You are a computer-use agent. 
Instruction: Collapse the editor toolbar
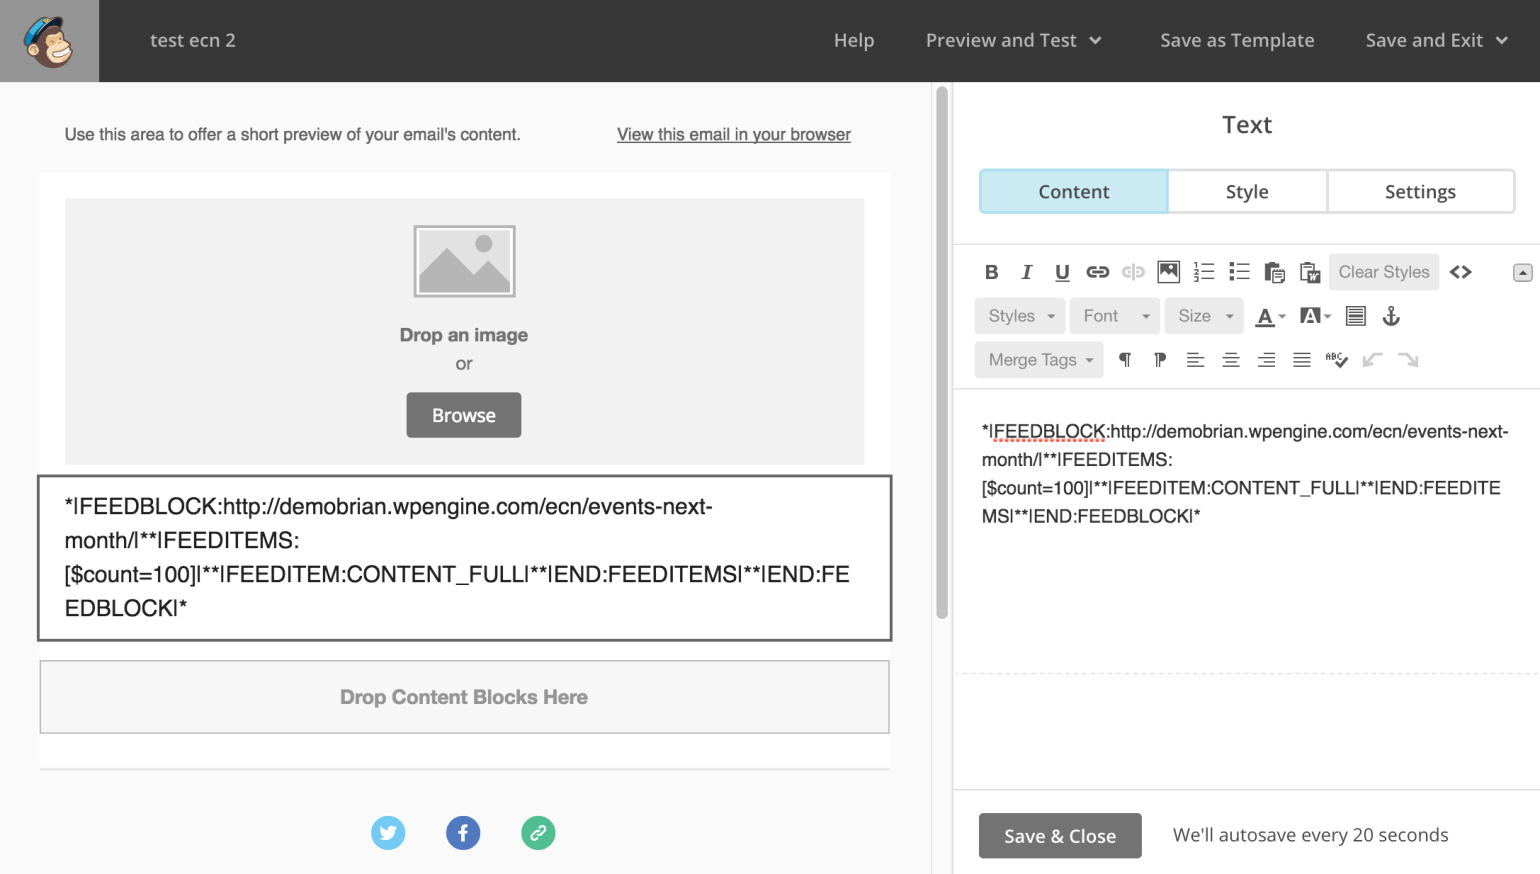(x=1523, y=272)
